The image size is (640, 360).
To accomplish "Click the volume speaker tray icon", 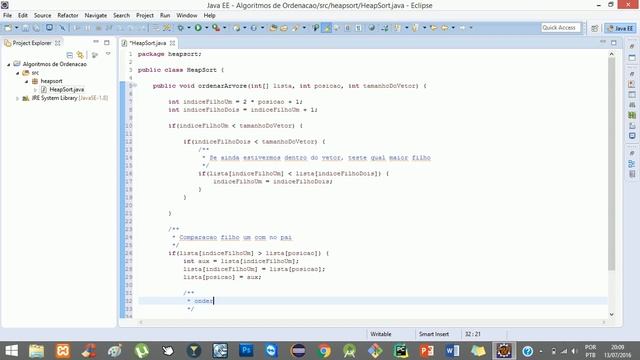I will click(x=574, y=351).
